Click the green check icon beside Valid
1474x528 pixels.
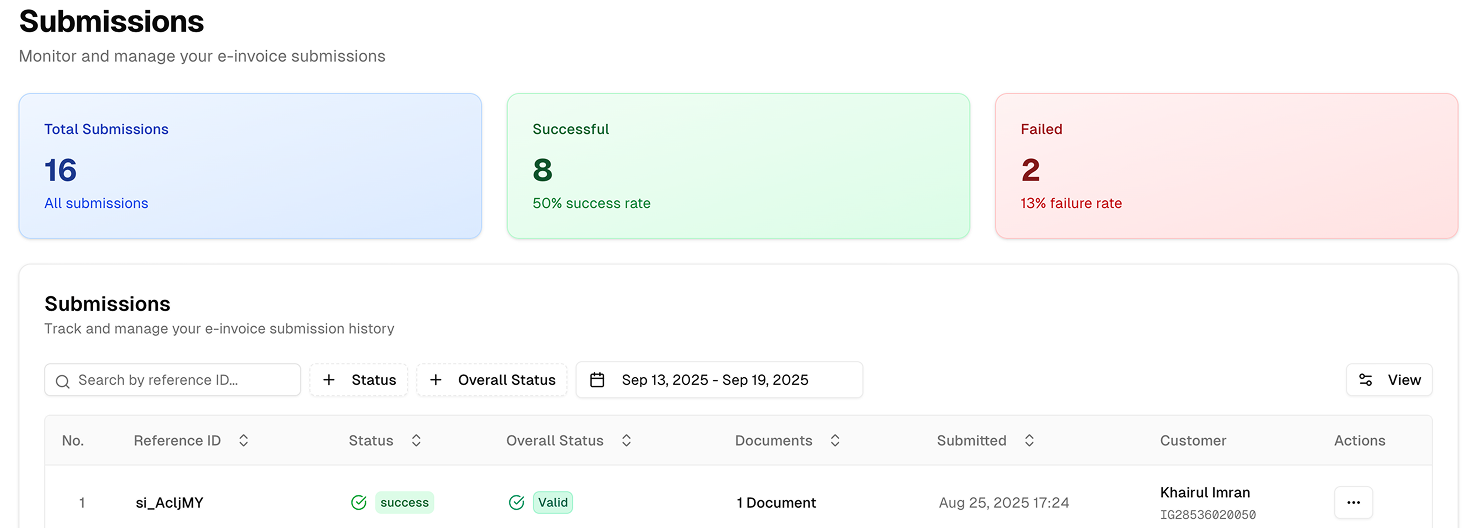tap(516, 503)
